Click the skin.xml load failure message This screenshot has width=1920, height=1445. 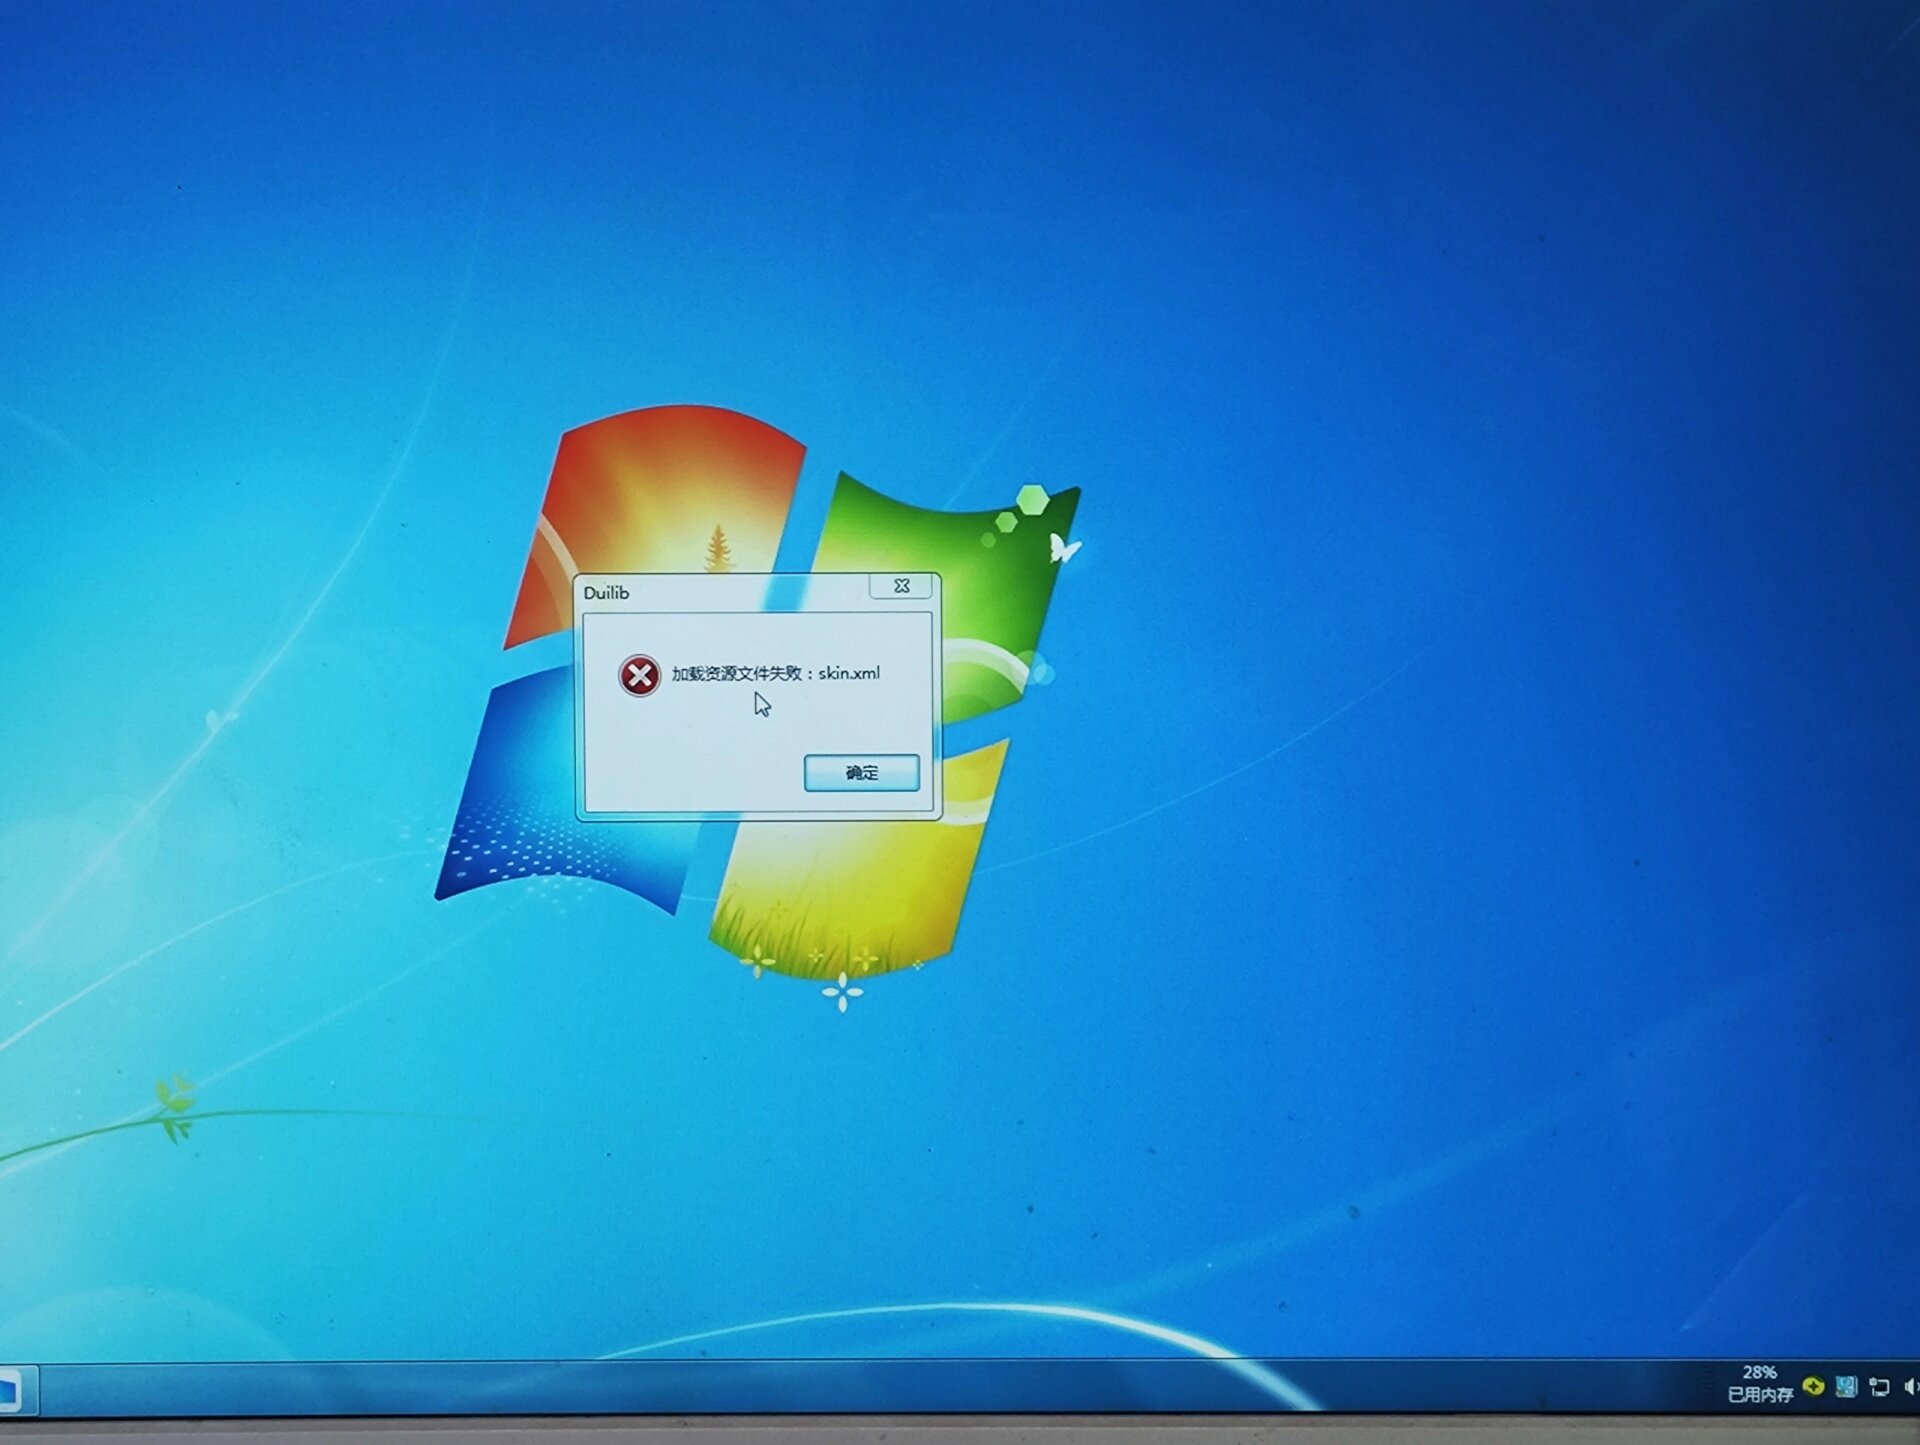pos(775,673)
